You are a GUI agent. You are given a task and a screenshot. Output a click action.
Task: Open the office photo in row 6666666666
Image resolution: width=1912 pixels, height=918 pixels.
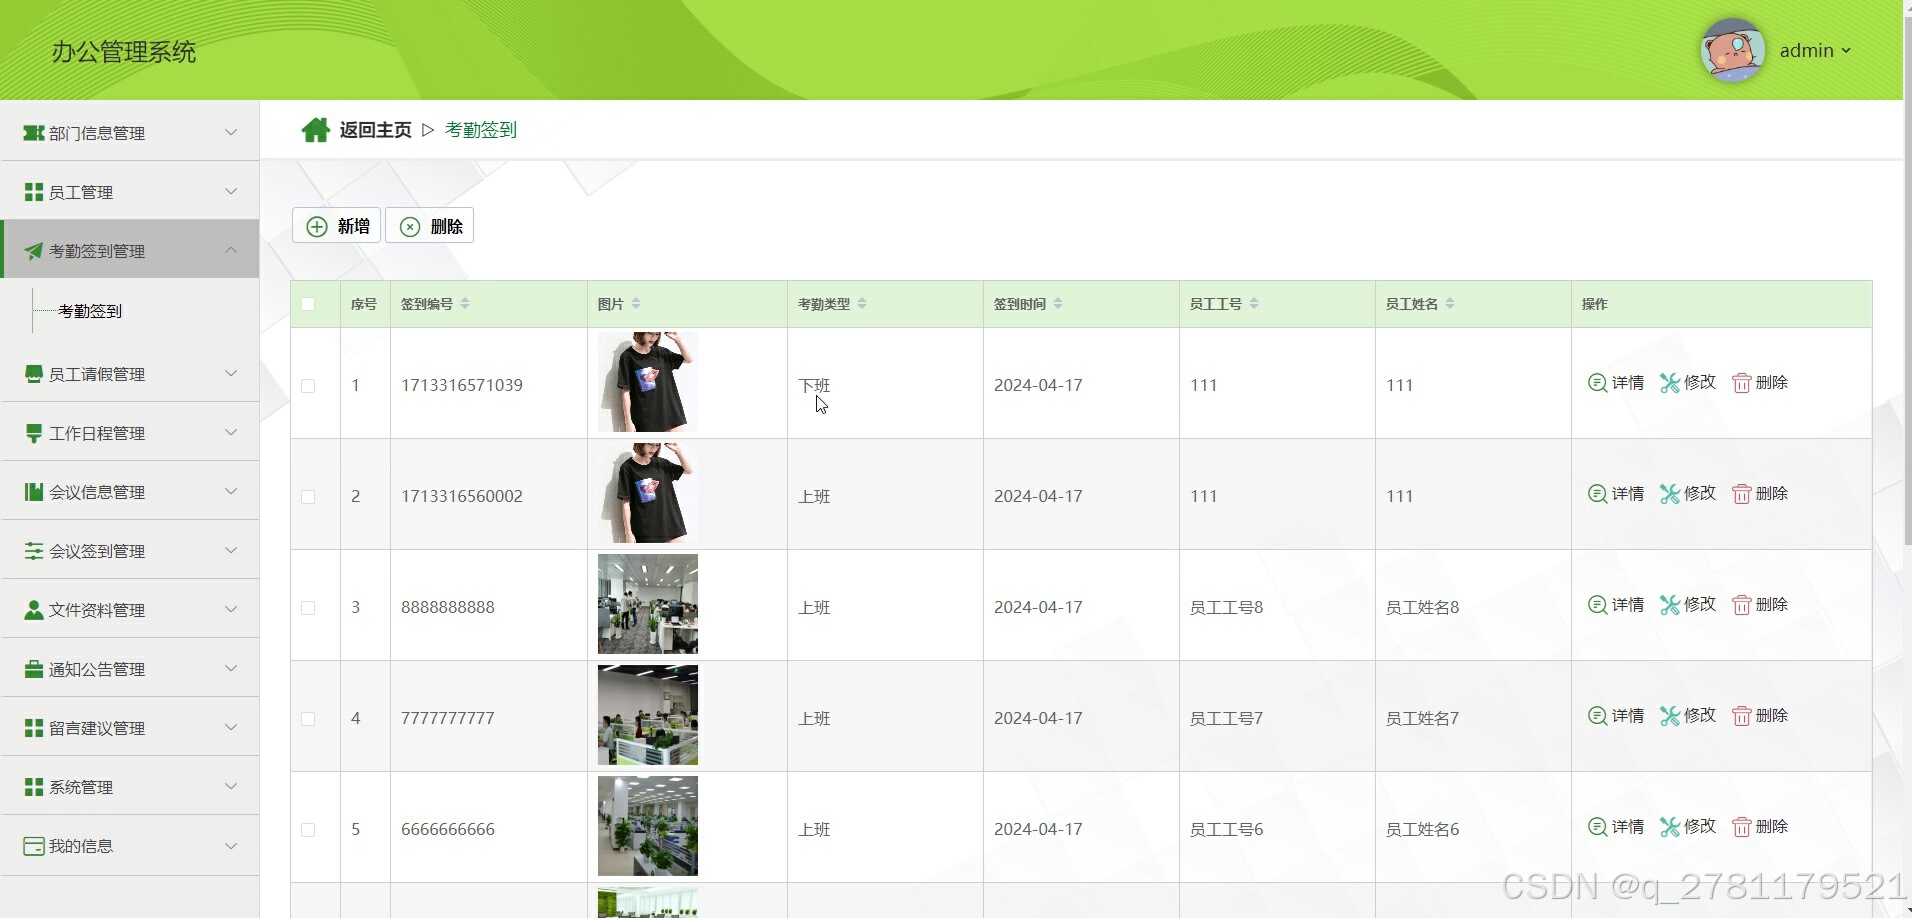click(x=648, y=826)
